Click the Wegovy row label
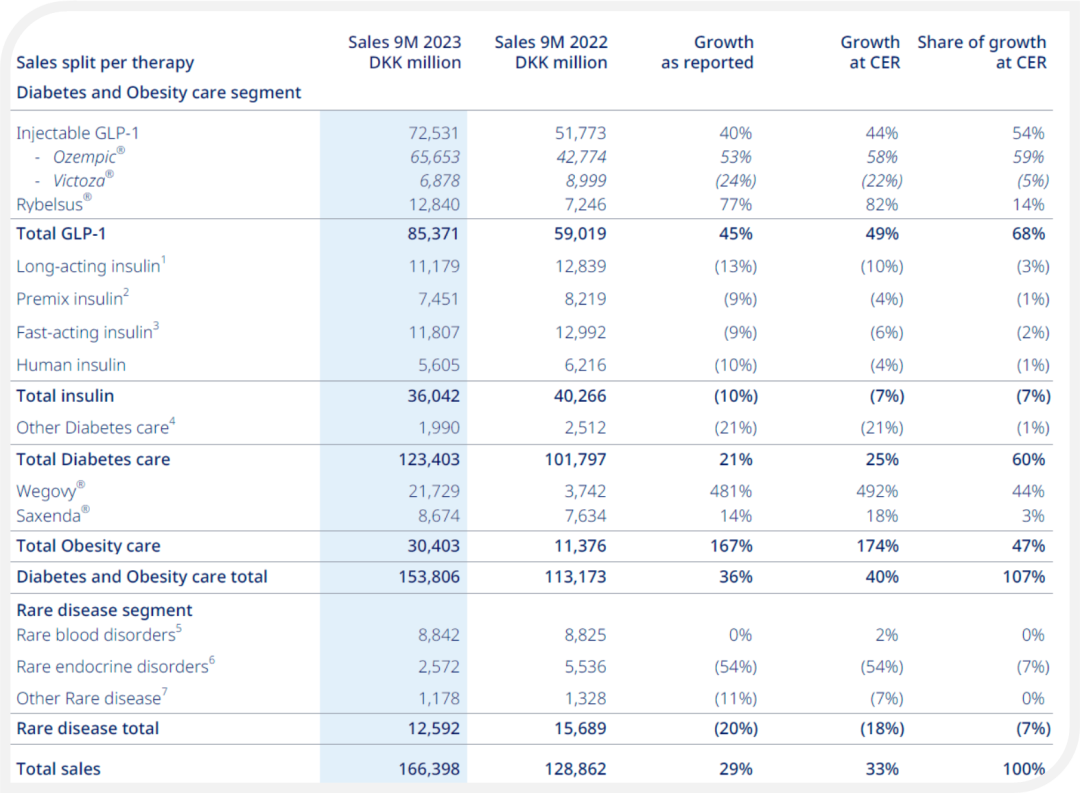 (50, 491)
